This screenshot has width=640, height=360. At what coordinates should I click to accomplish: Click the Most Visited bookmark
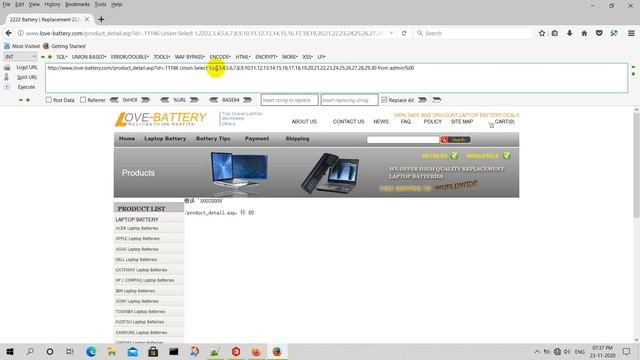click(22, 46)
